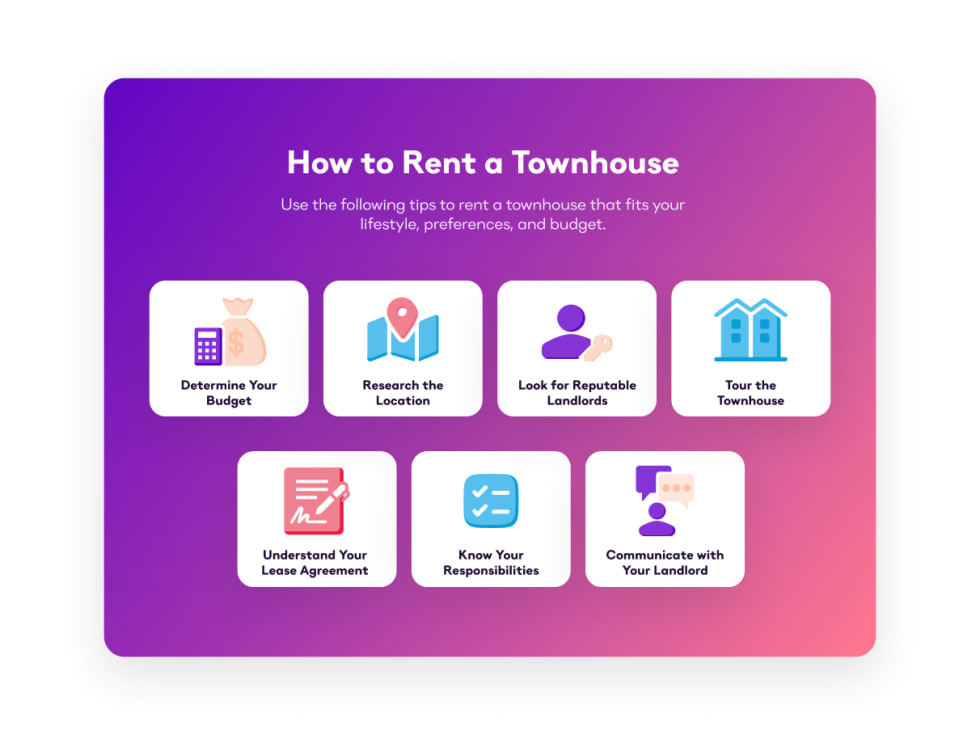The height and width of the screenshot is (735, 980).
Task: Select the "Communicate with Your Landlord" label
Action: [664, 562]
